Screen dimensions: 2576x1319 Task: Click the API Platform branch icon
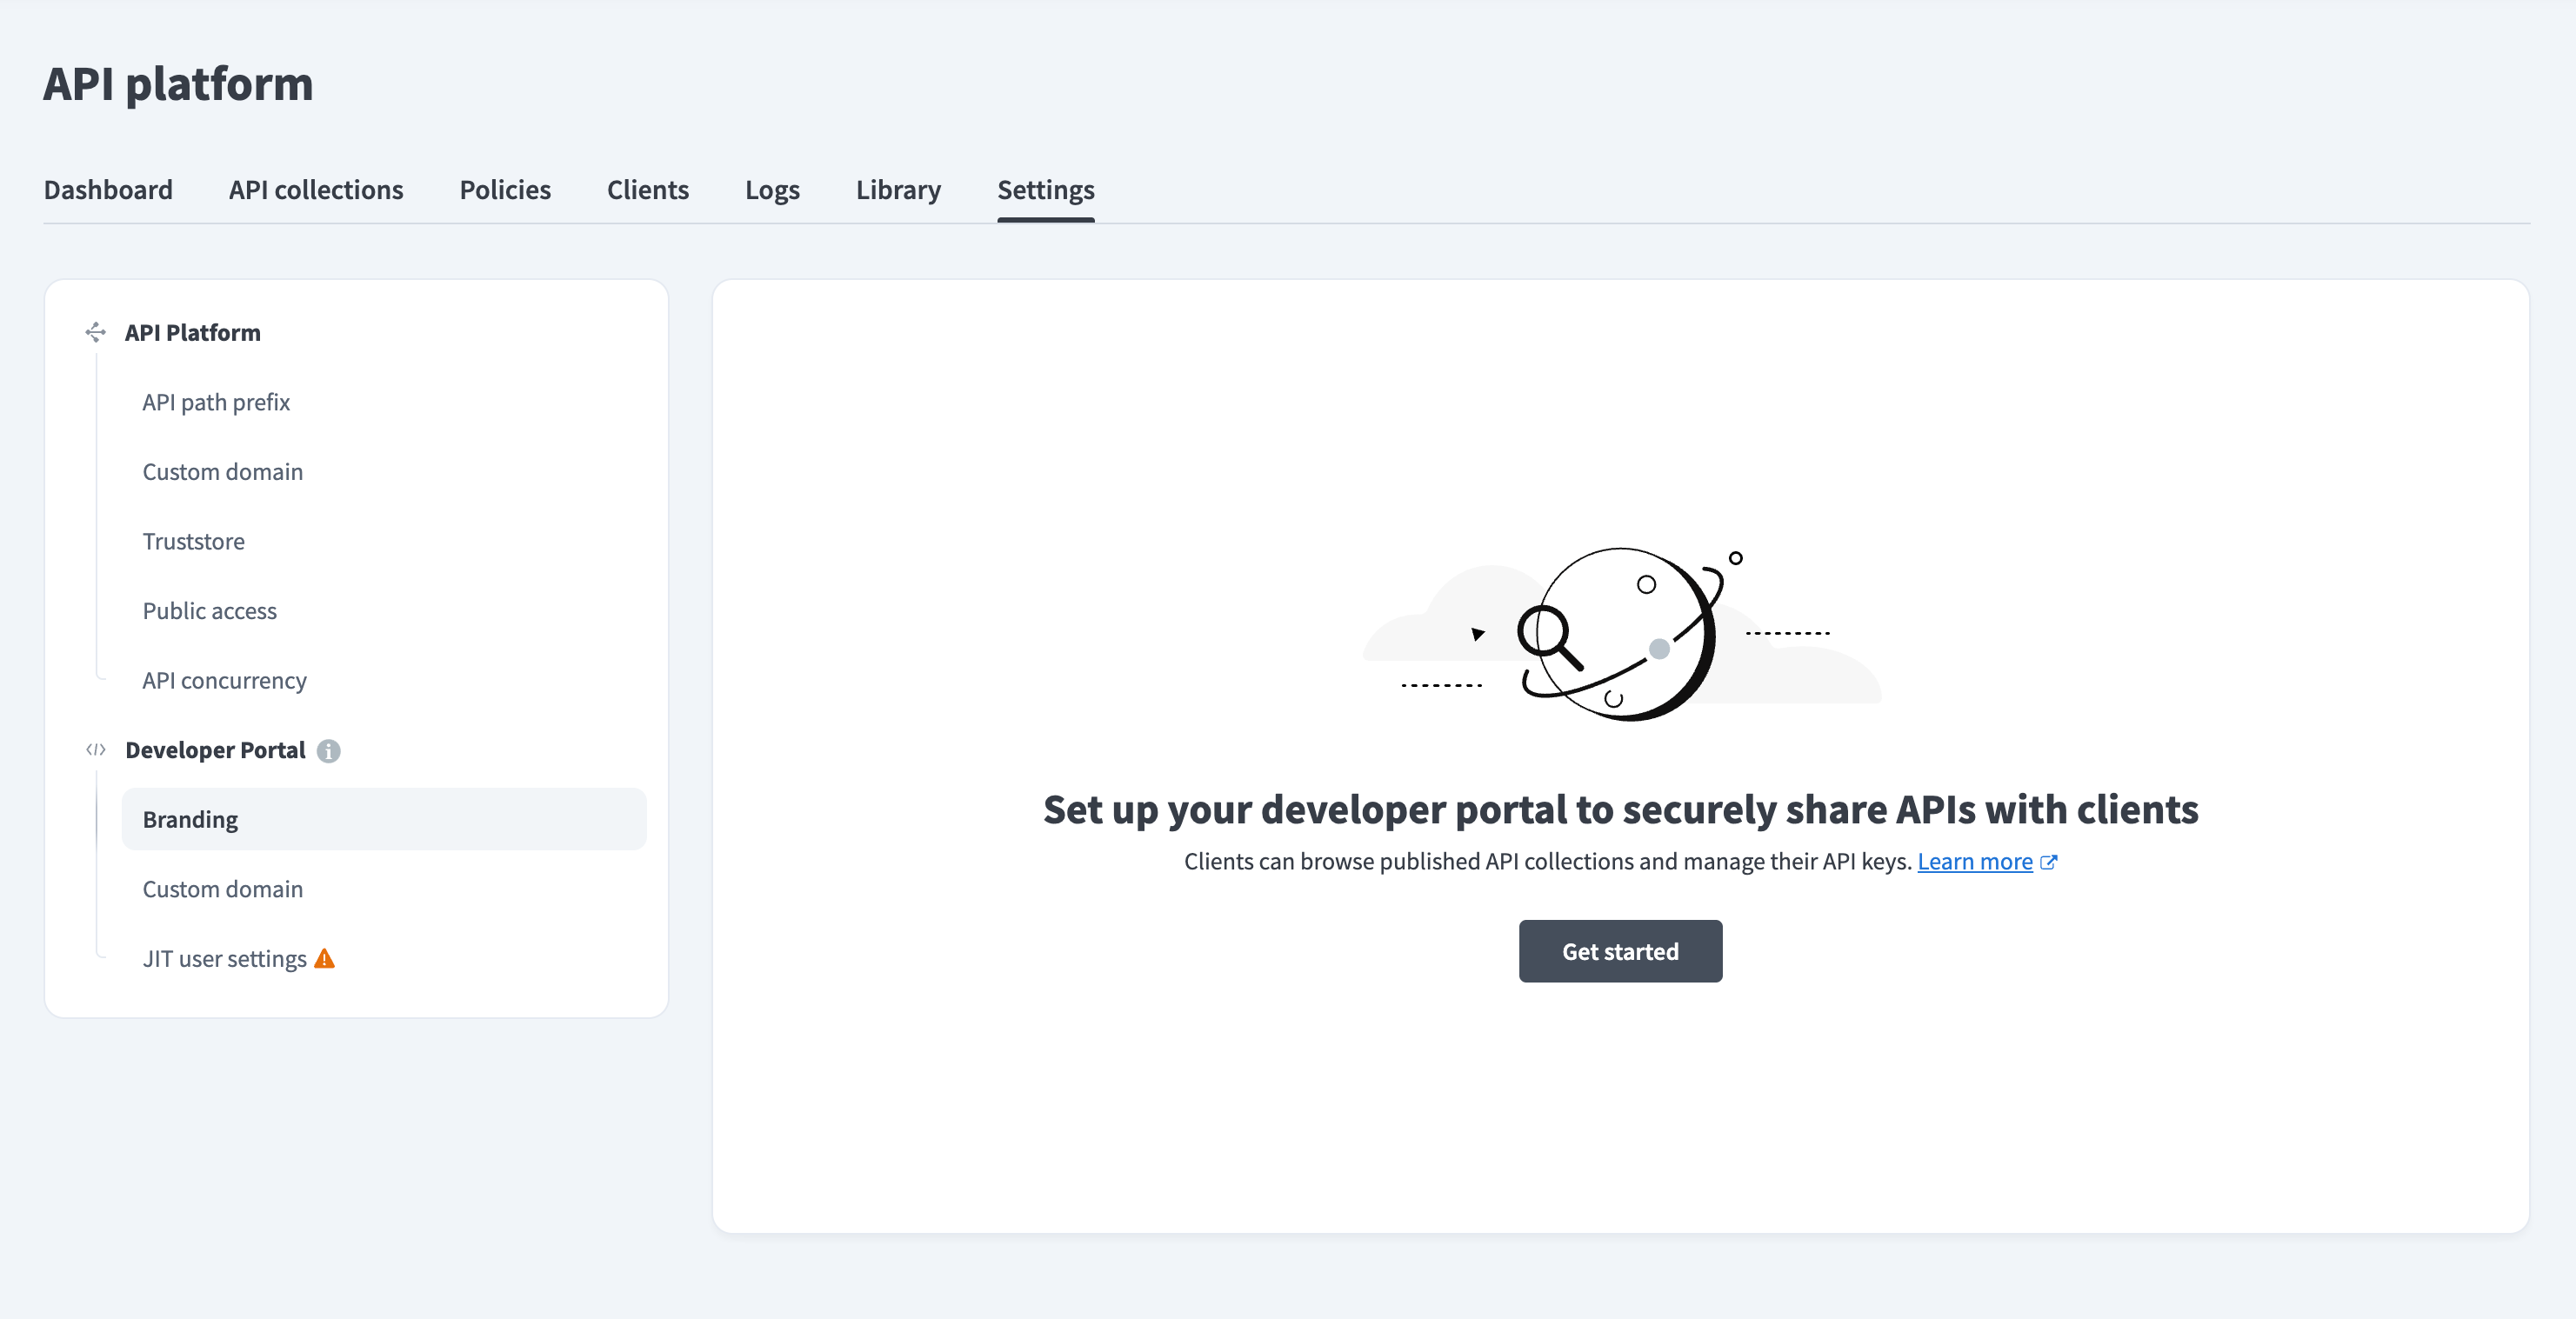click(x=96, y=332)
